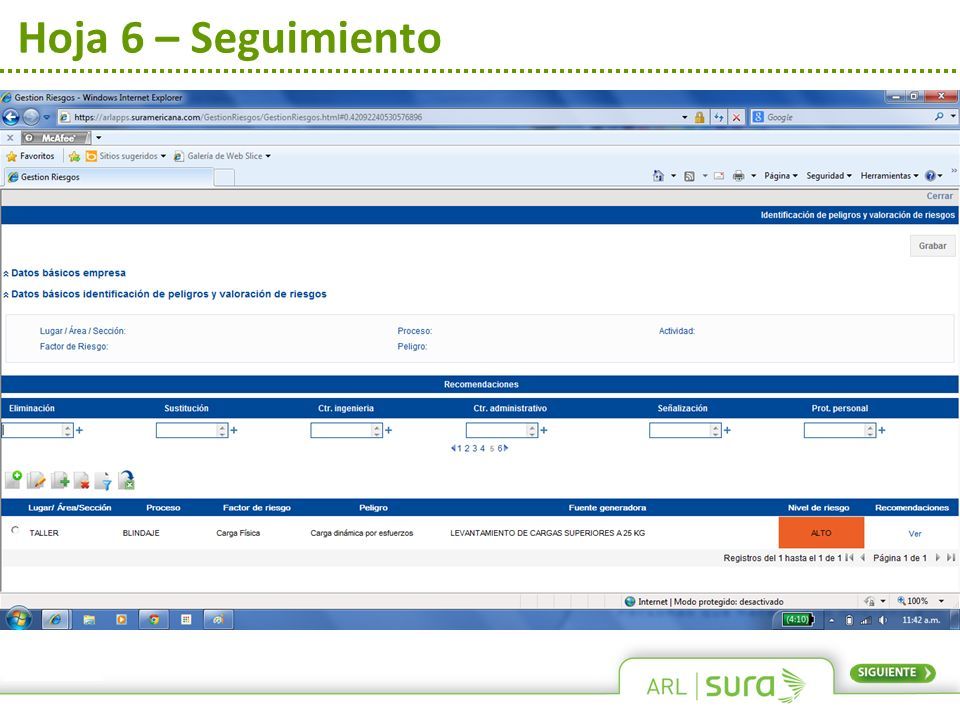
Task: Open the print options dropdown arrow
Action: coord(754,176)
